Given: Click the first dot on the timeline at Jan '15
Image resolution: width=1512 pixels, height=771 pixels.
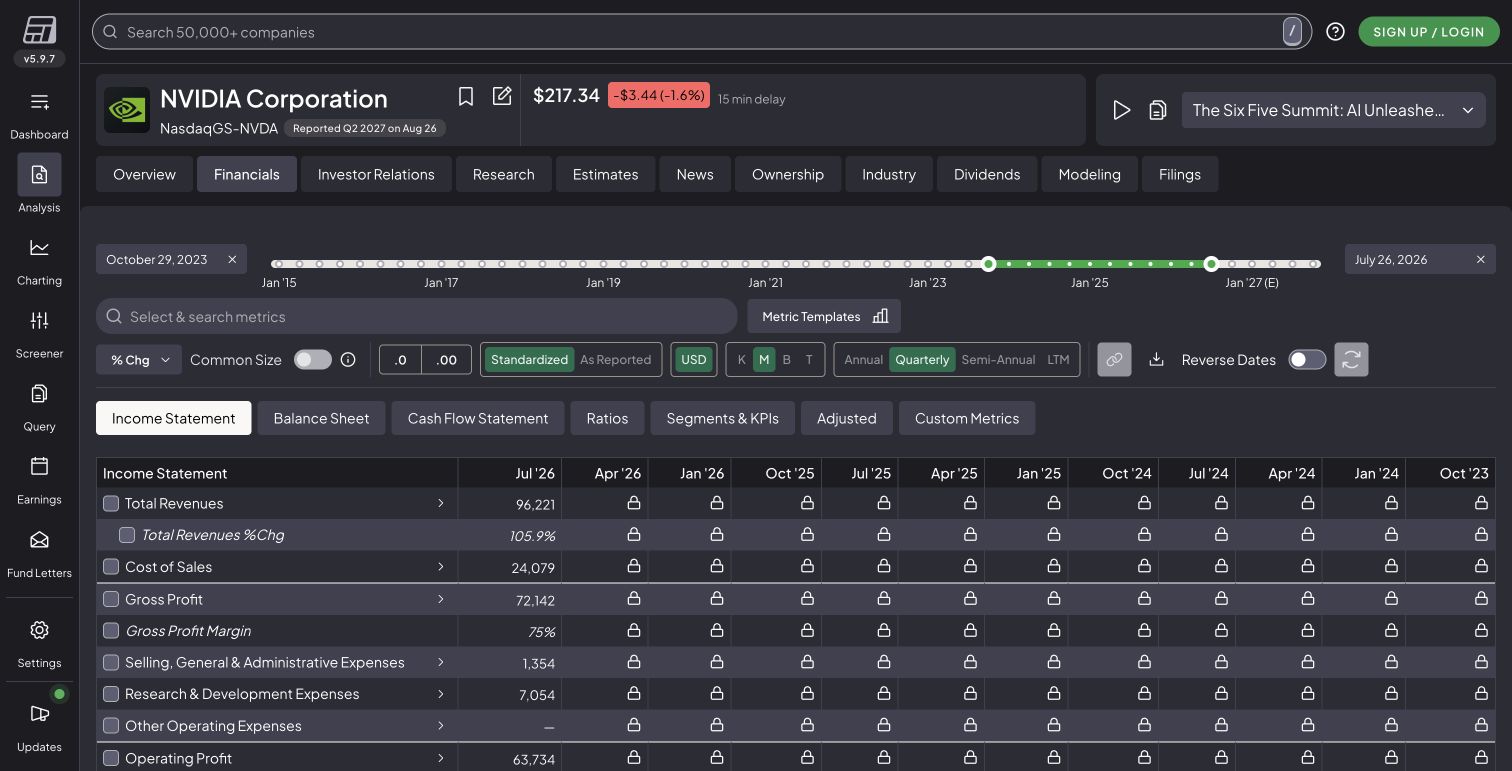Looking at the screenshot, I should coord(276,264).
